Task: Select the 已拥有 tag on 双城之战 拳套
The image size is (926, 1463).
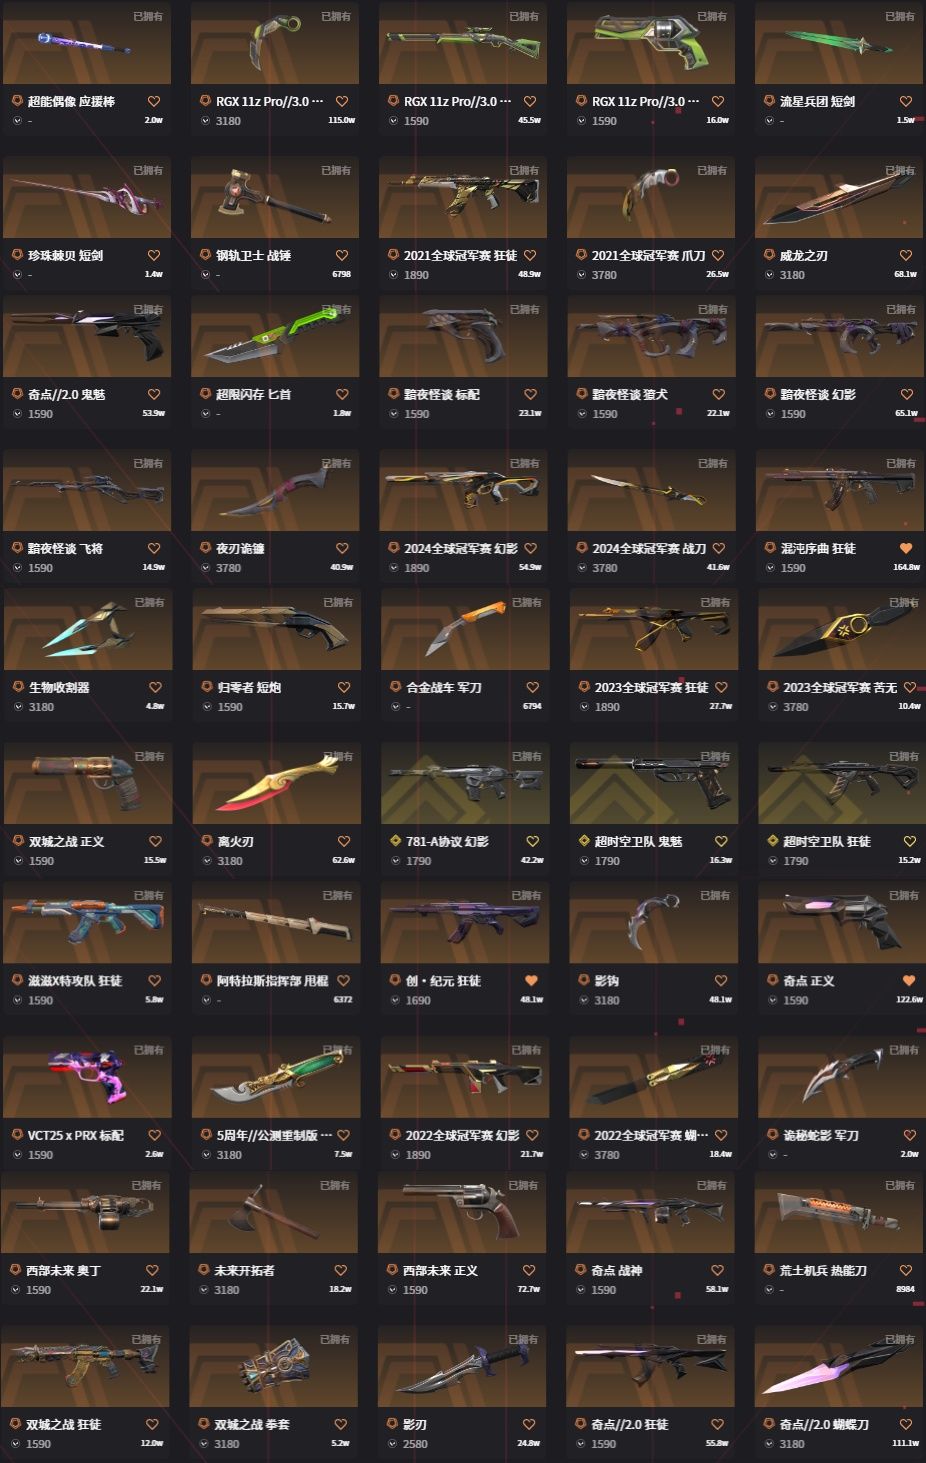Action: pos(335,1339)
